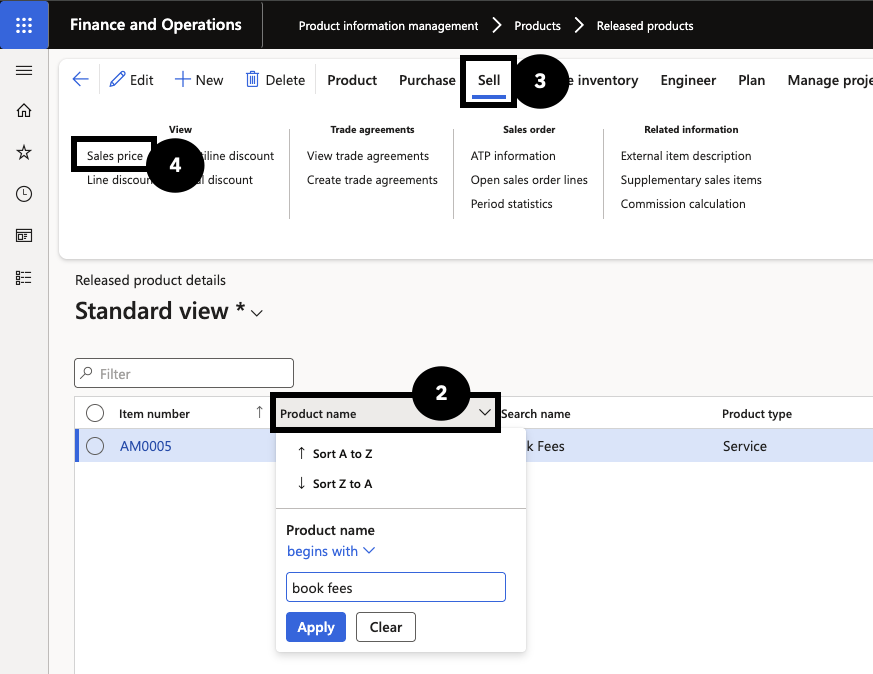The width and height of the screenshot is (873, 674).
Task: Click Products breadcrumb
Action: tap(537, 26)
